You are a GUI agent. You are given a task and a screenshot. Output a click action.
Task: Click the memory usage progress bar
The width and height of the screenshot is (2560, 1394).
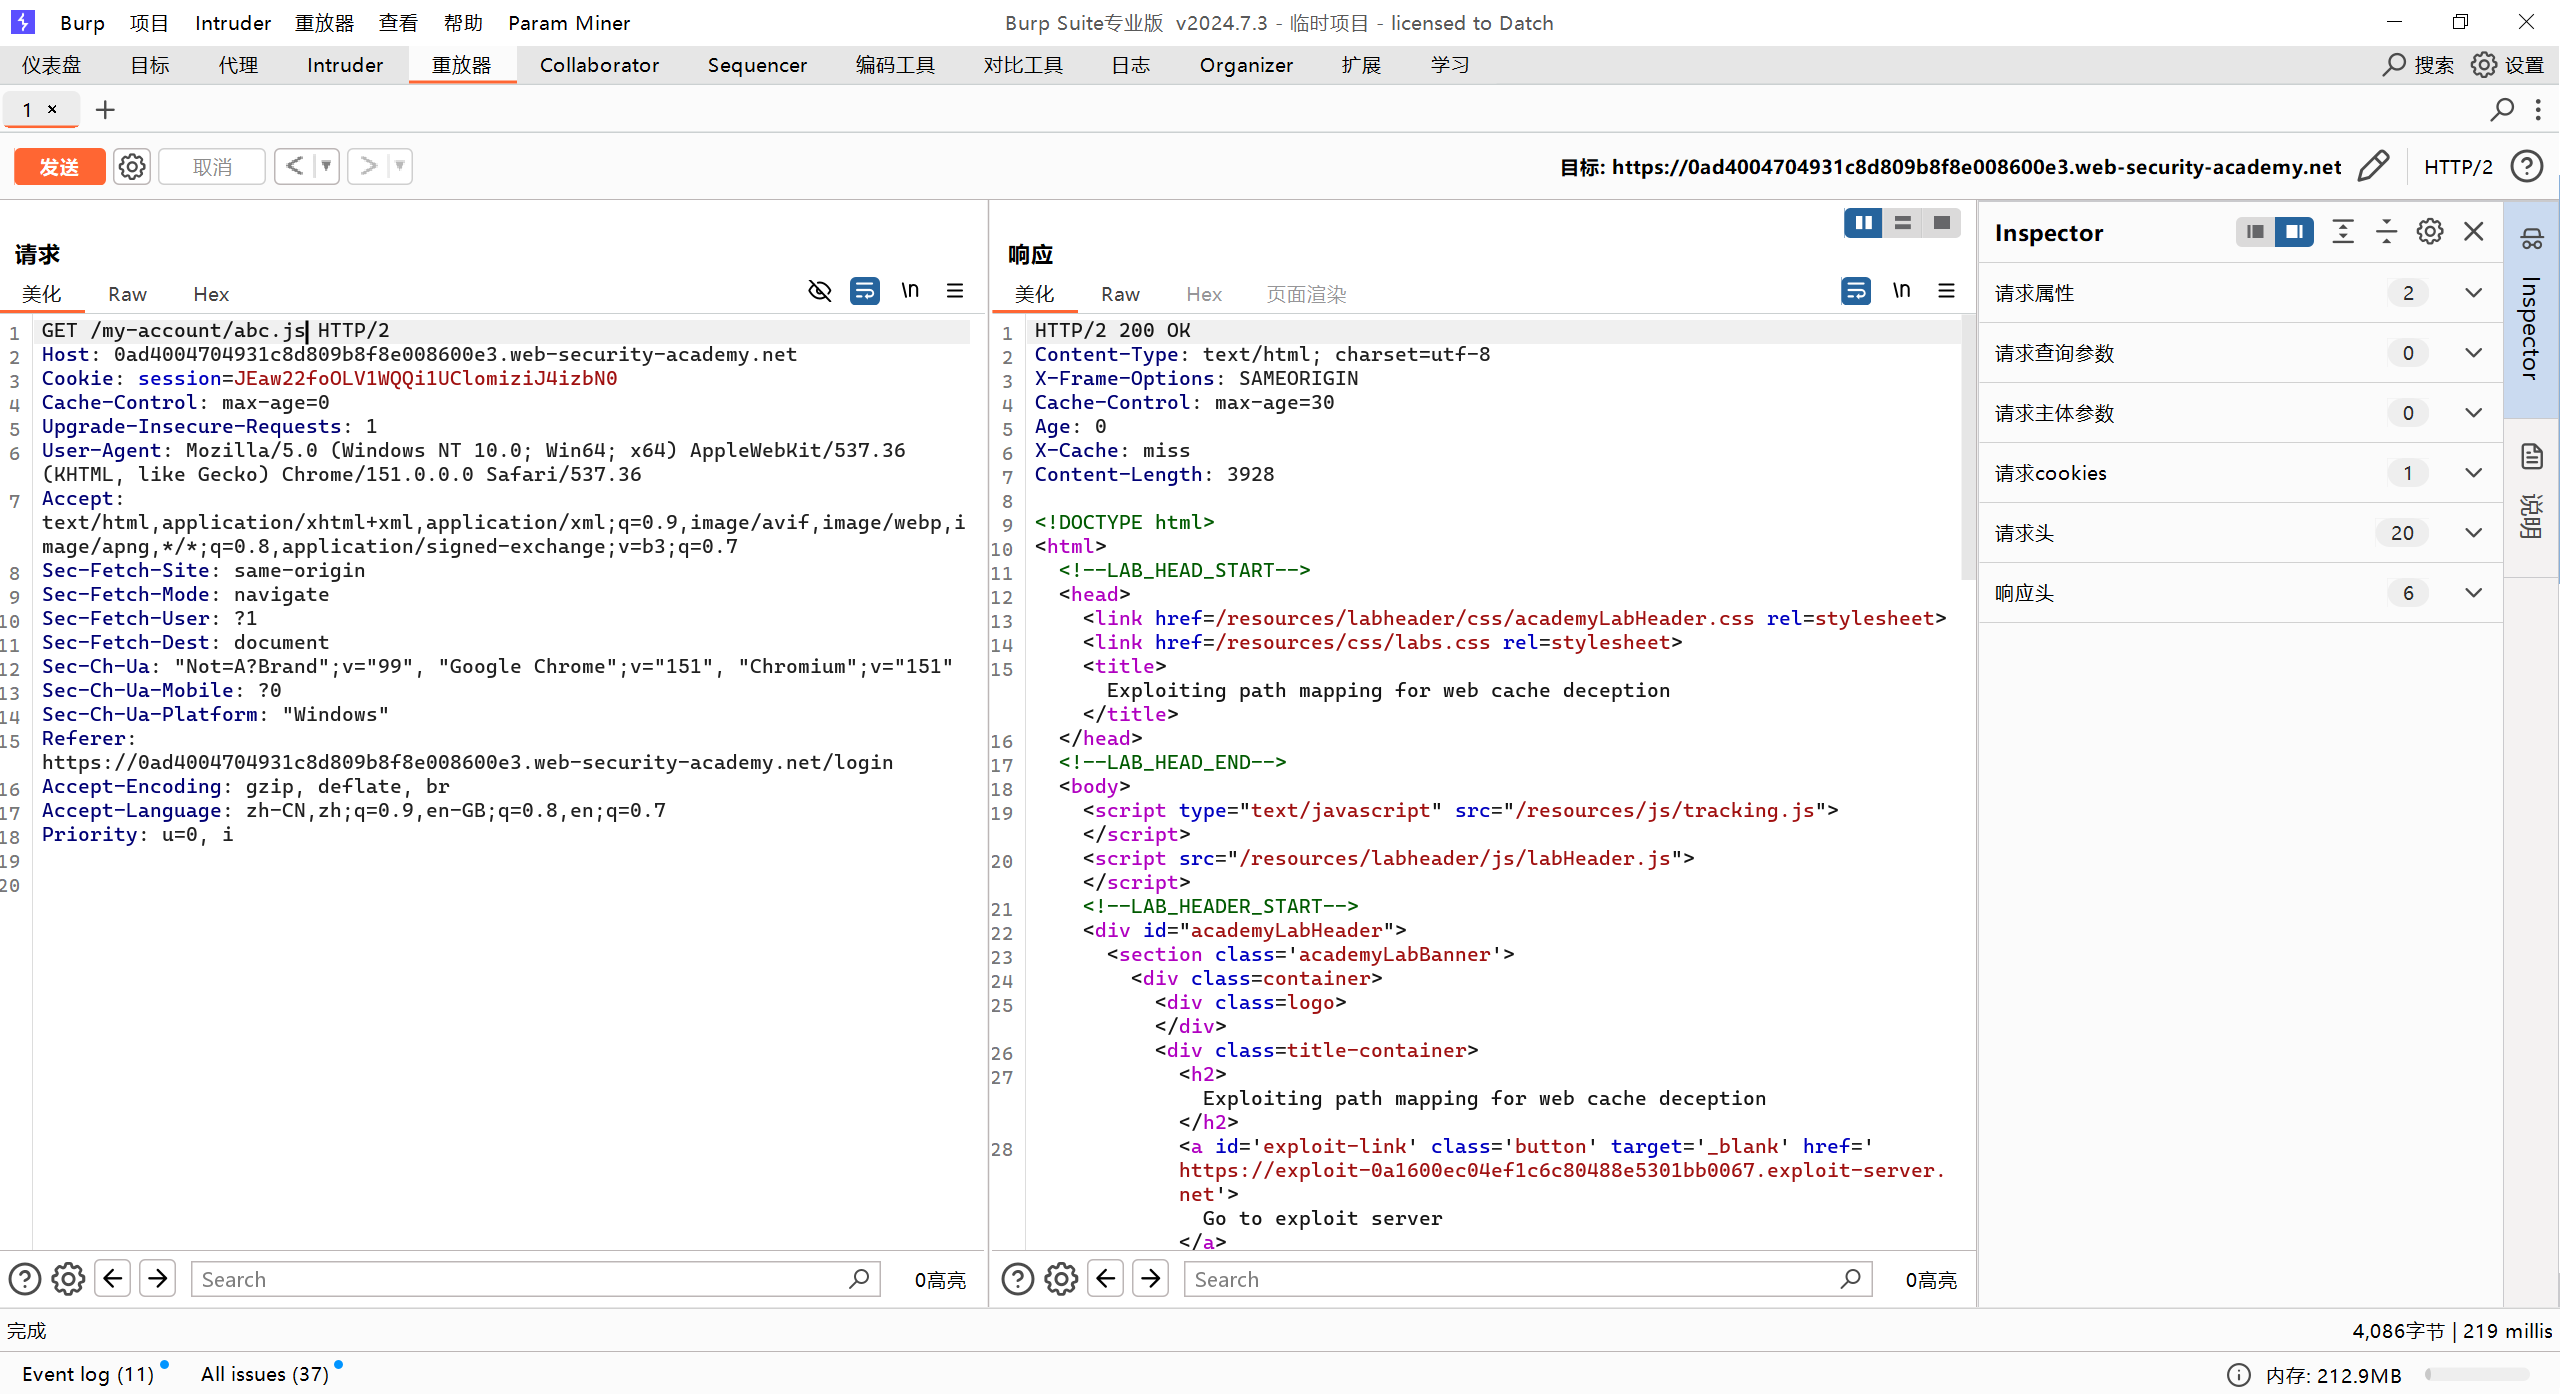2478,1375
